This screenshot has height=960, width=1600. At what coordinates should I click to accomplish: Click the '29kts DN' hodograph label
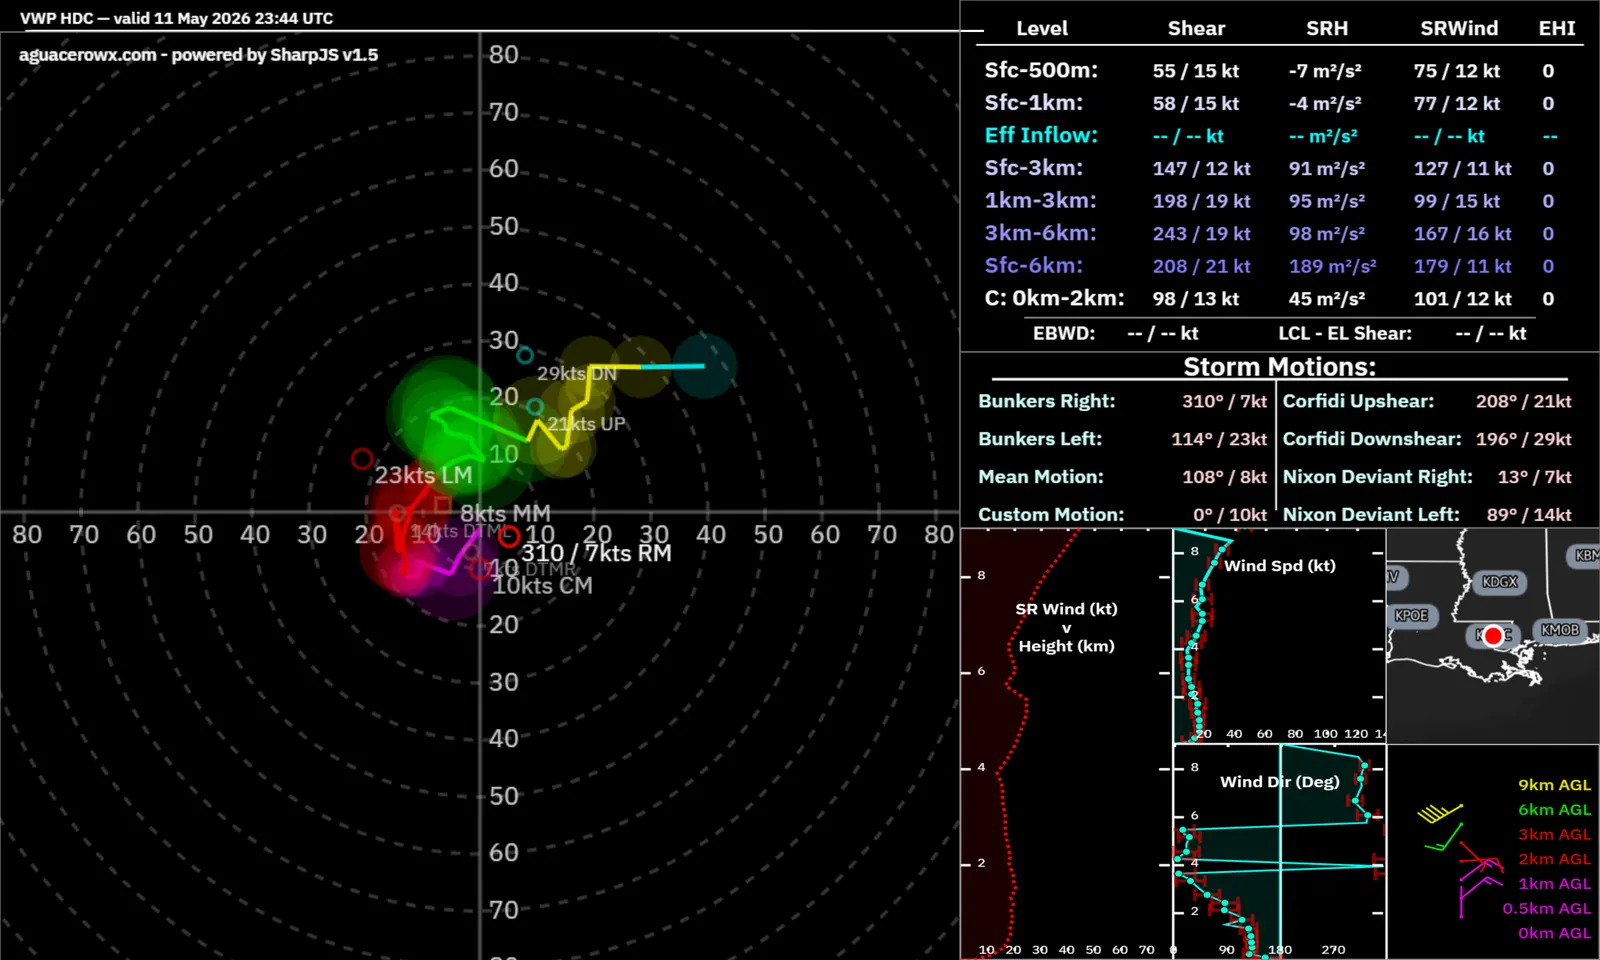(576, 373)
